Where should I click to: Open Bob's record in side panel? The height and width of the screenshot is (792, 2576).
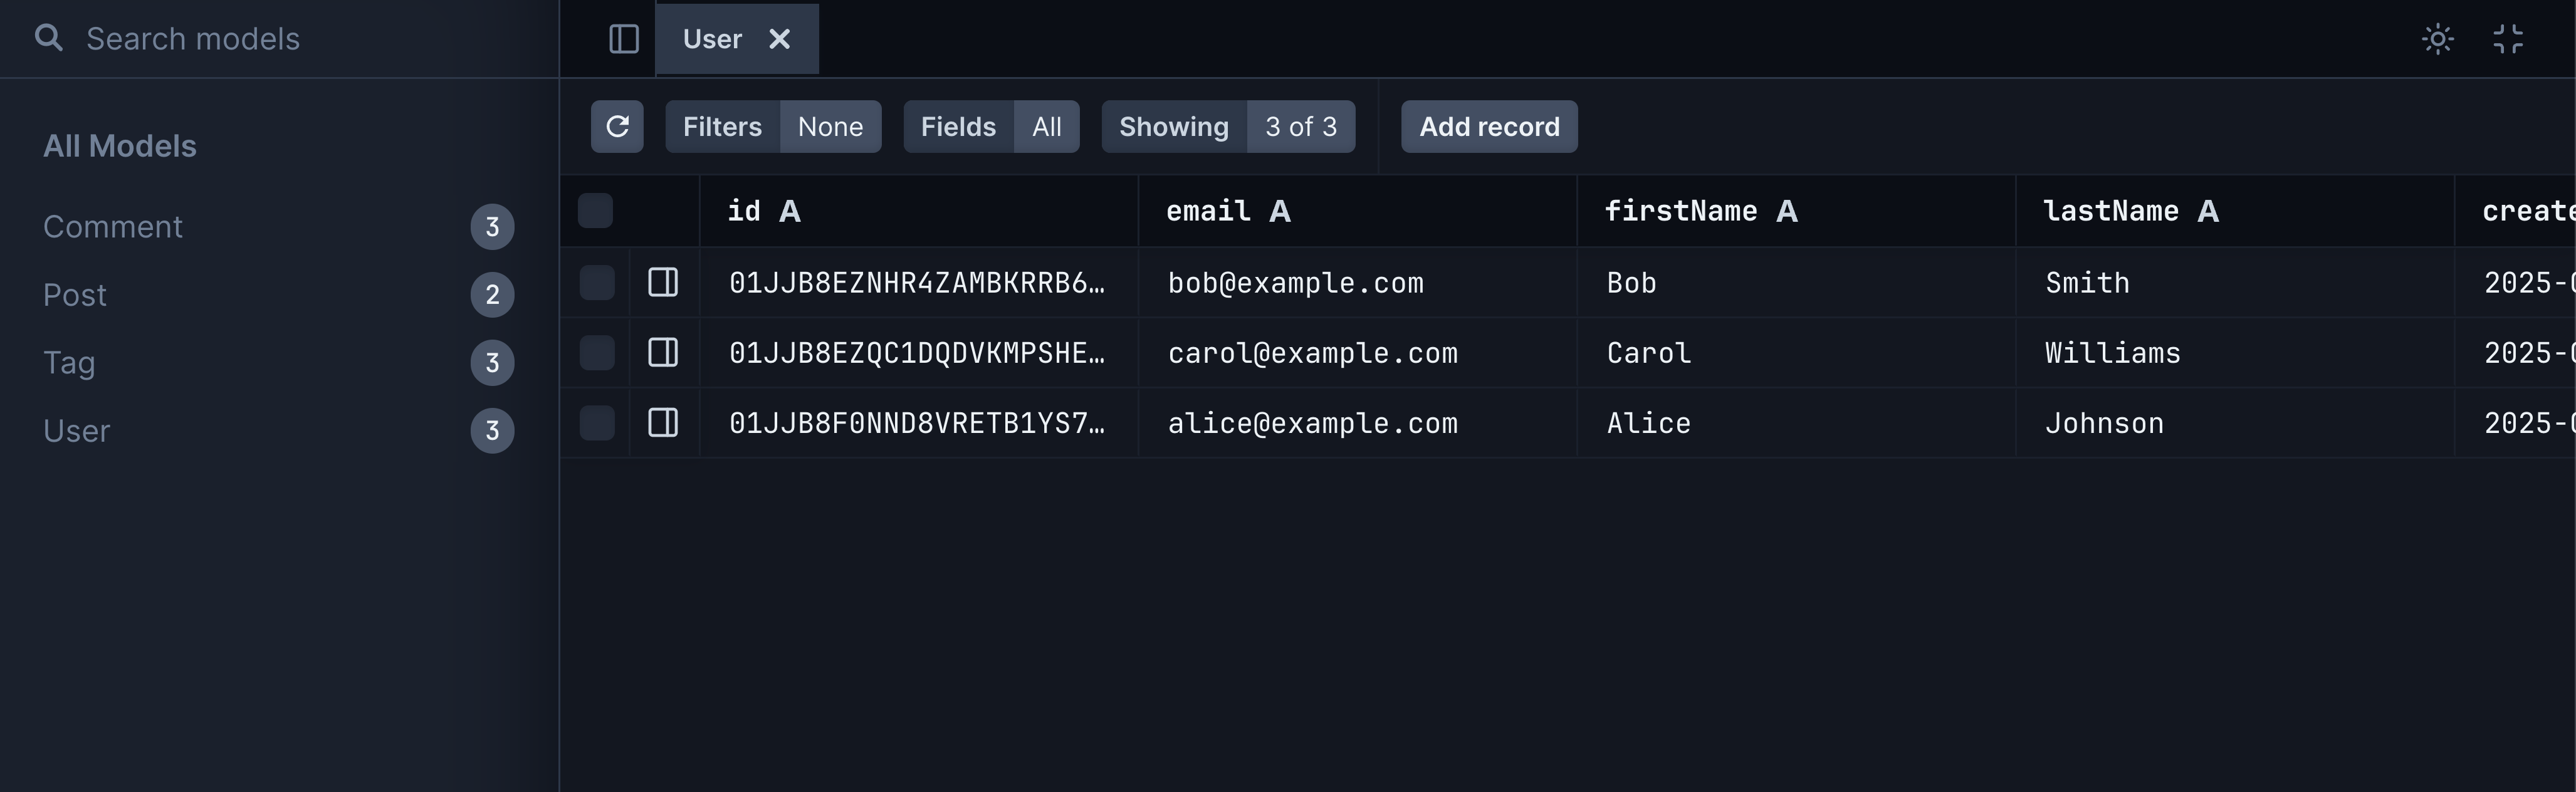[x=663, y=283]
